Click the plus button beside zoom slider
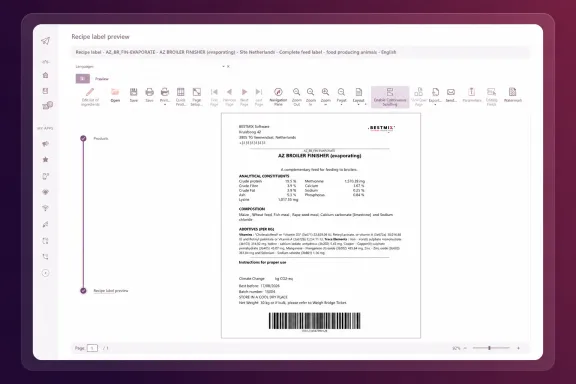Viewport: 576px width, 384px height. click(518, 348)
